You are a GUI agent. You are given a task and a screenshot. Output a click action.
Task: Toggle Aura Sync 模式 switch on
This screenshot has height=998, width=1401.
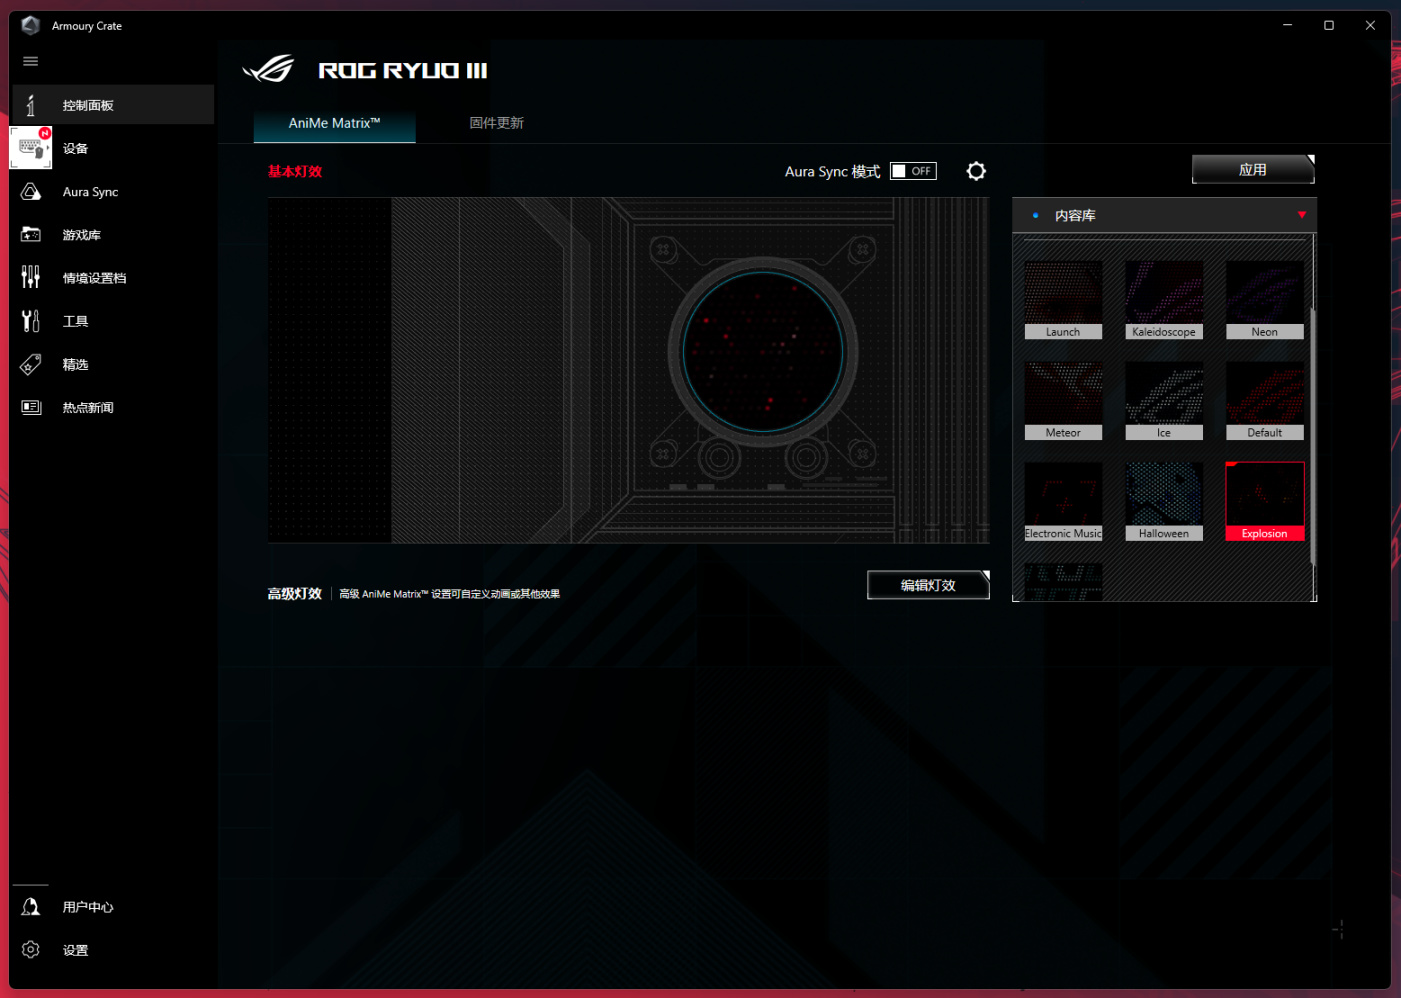tap(913, 171)
